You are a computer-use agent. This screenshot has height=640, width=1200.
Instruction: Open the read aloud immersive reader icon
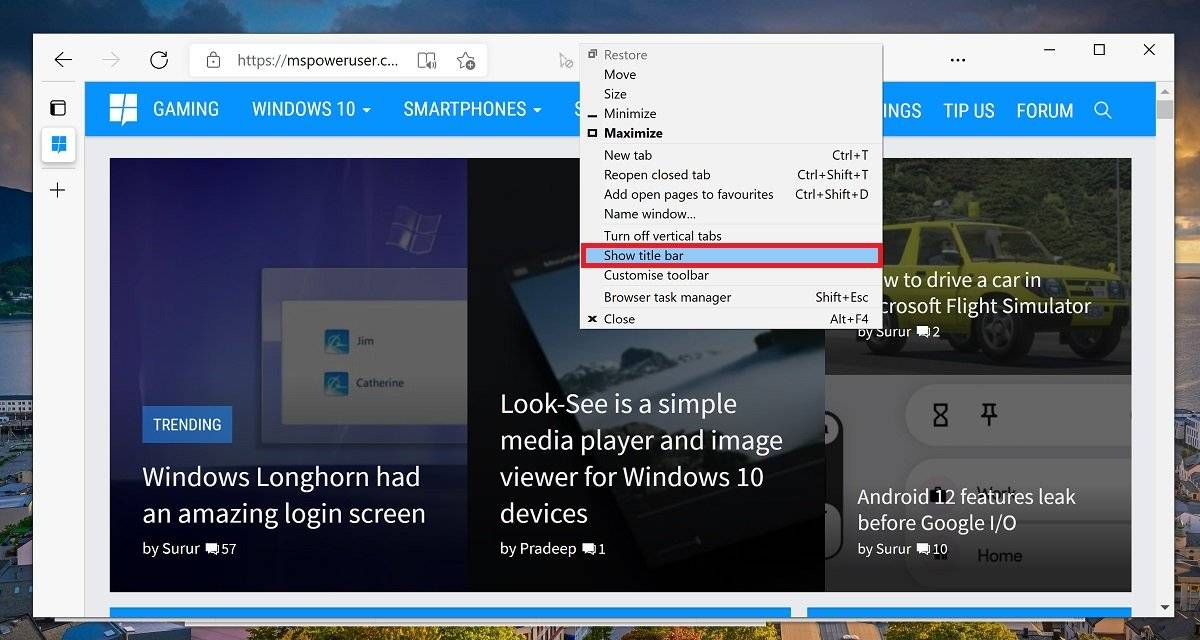coord(427,60)
